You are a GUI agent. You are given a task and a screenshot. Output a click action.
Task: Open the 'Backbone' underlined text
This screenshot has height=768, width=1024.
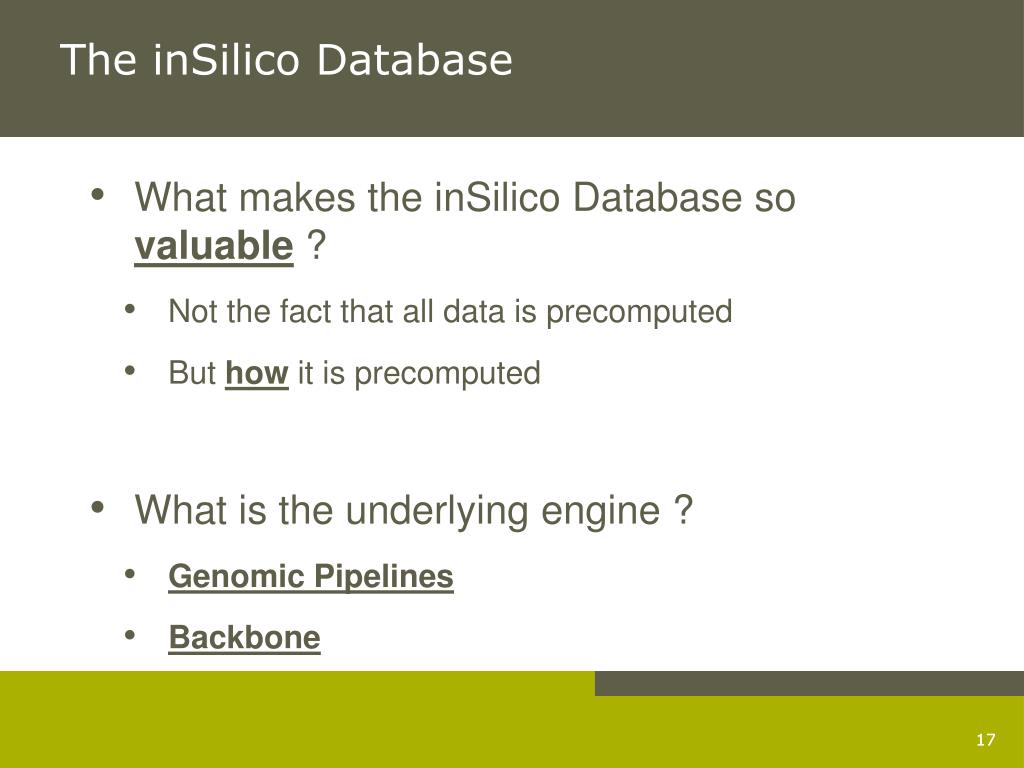point(244,637)
